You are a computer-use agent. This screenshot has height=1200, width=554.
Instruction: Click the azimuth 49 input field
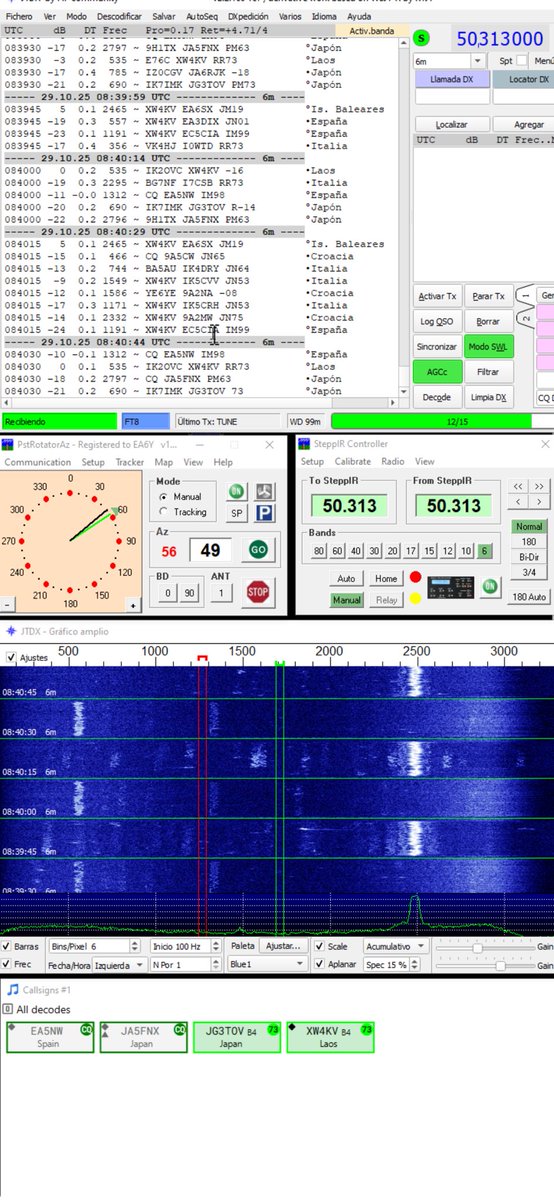[210, 549]
